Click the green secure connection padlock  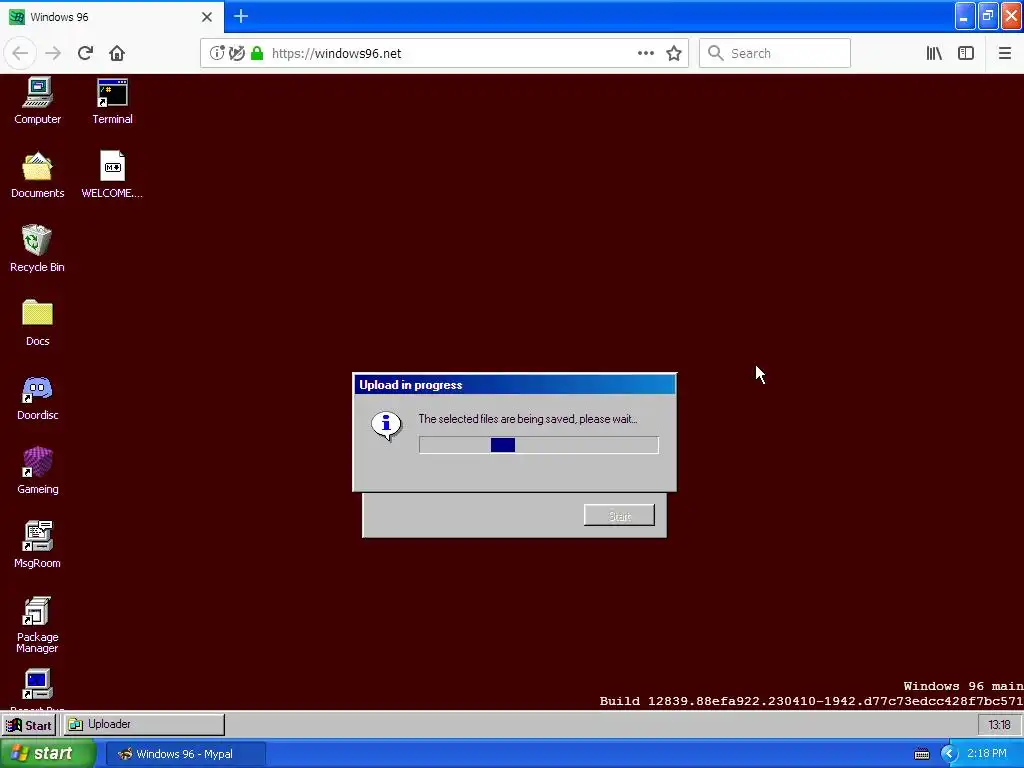pyautogui.click(x=257, y=53)
